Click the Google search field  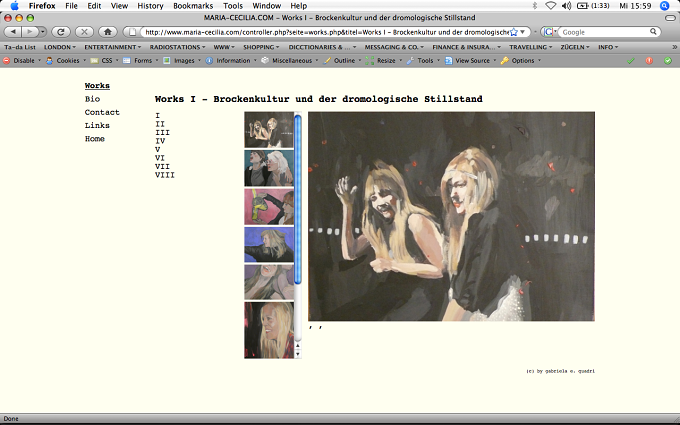click(605, 32)
